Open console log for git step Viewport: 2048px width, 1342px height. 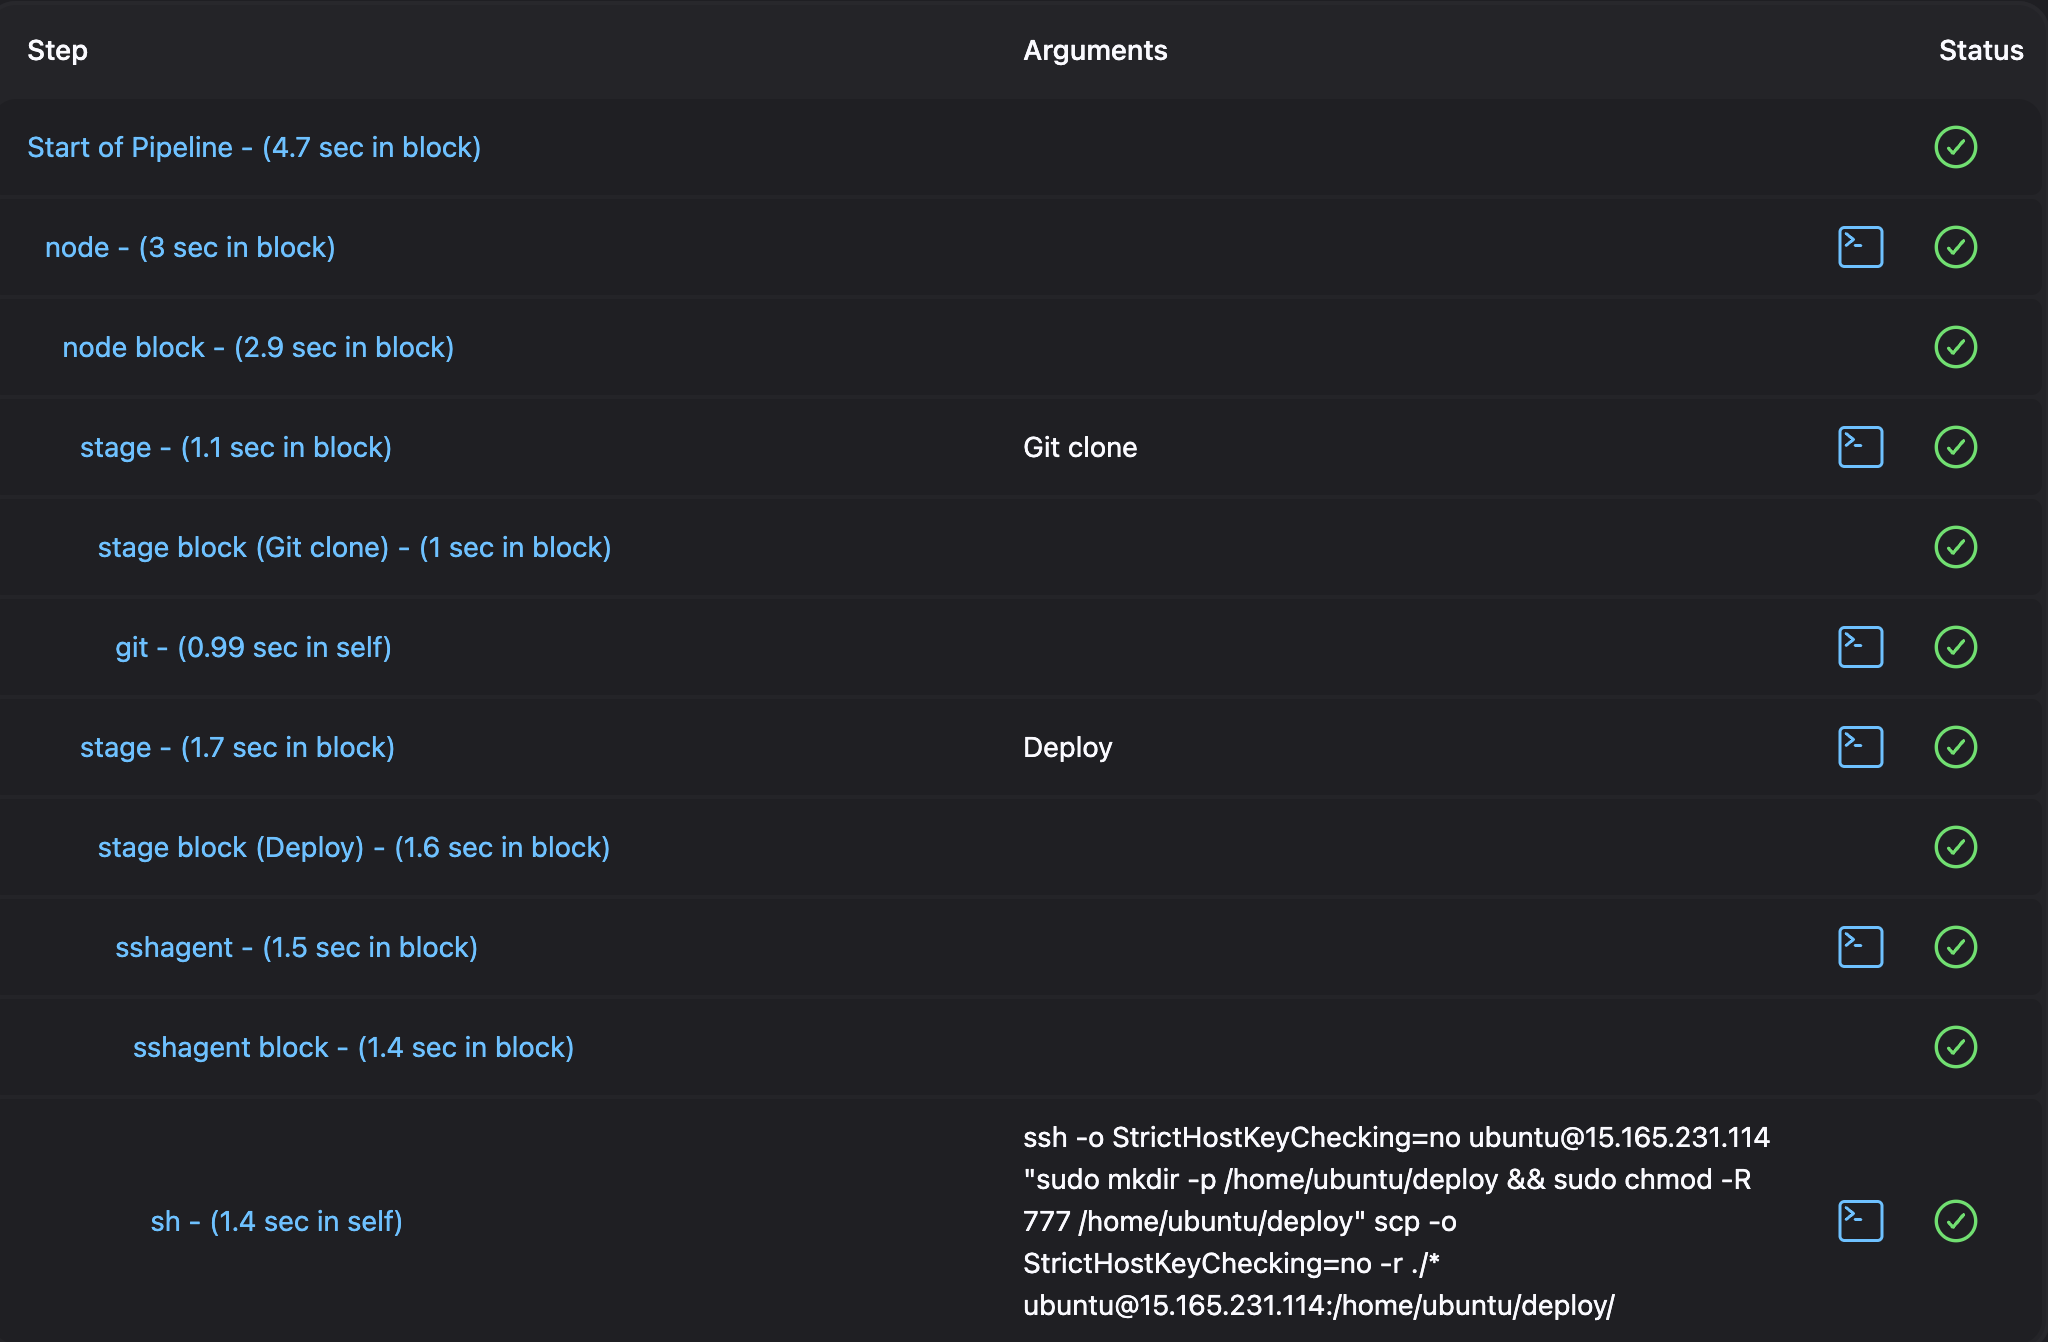pos(1860,647)
